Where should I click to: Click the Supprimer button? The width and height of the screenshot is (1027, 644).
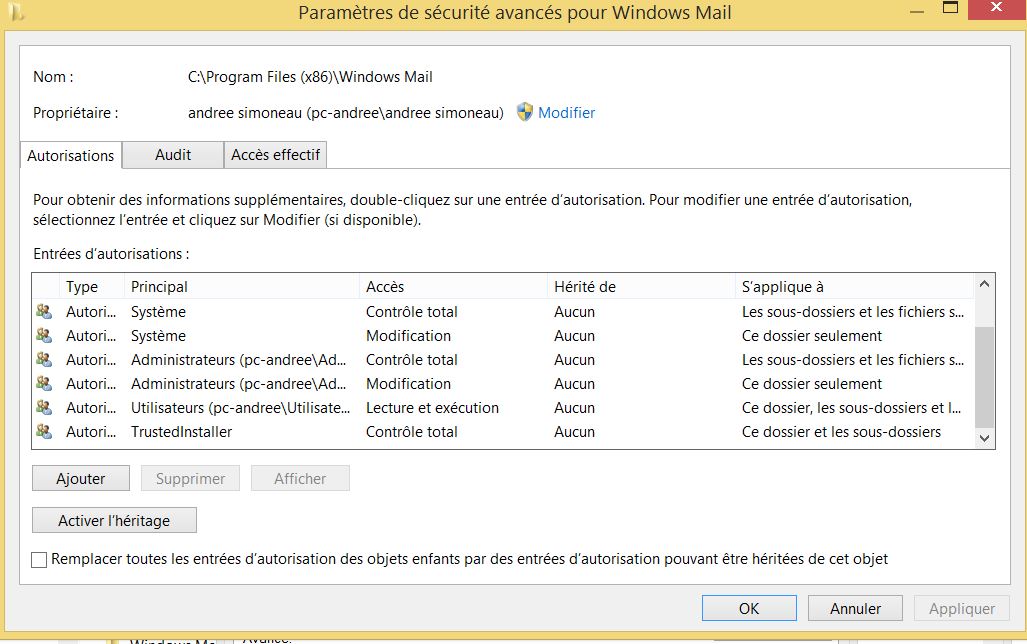tap(191, 478)
